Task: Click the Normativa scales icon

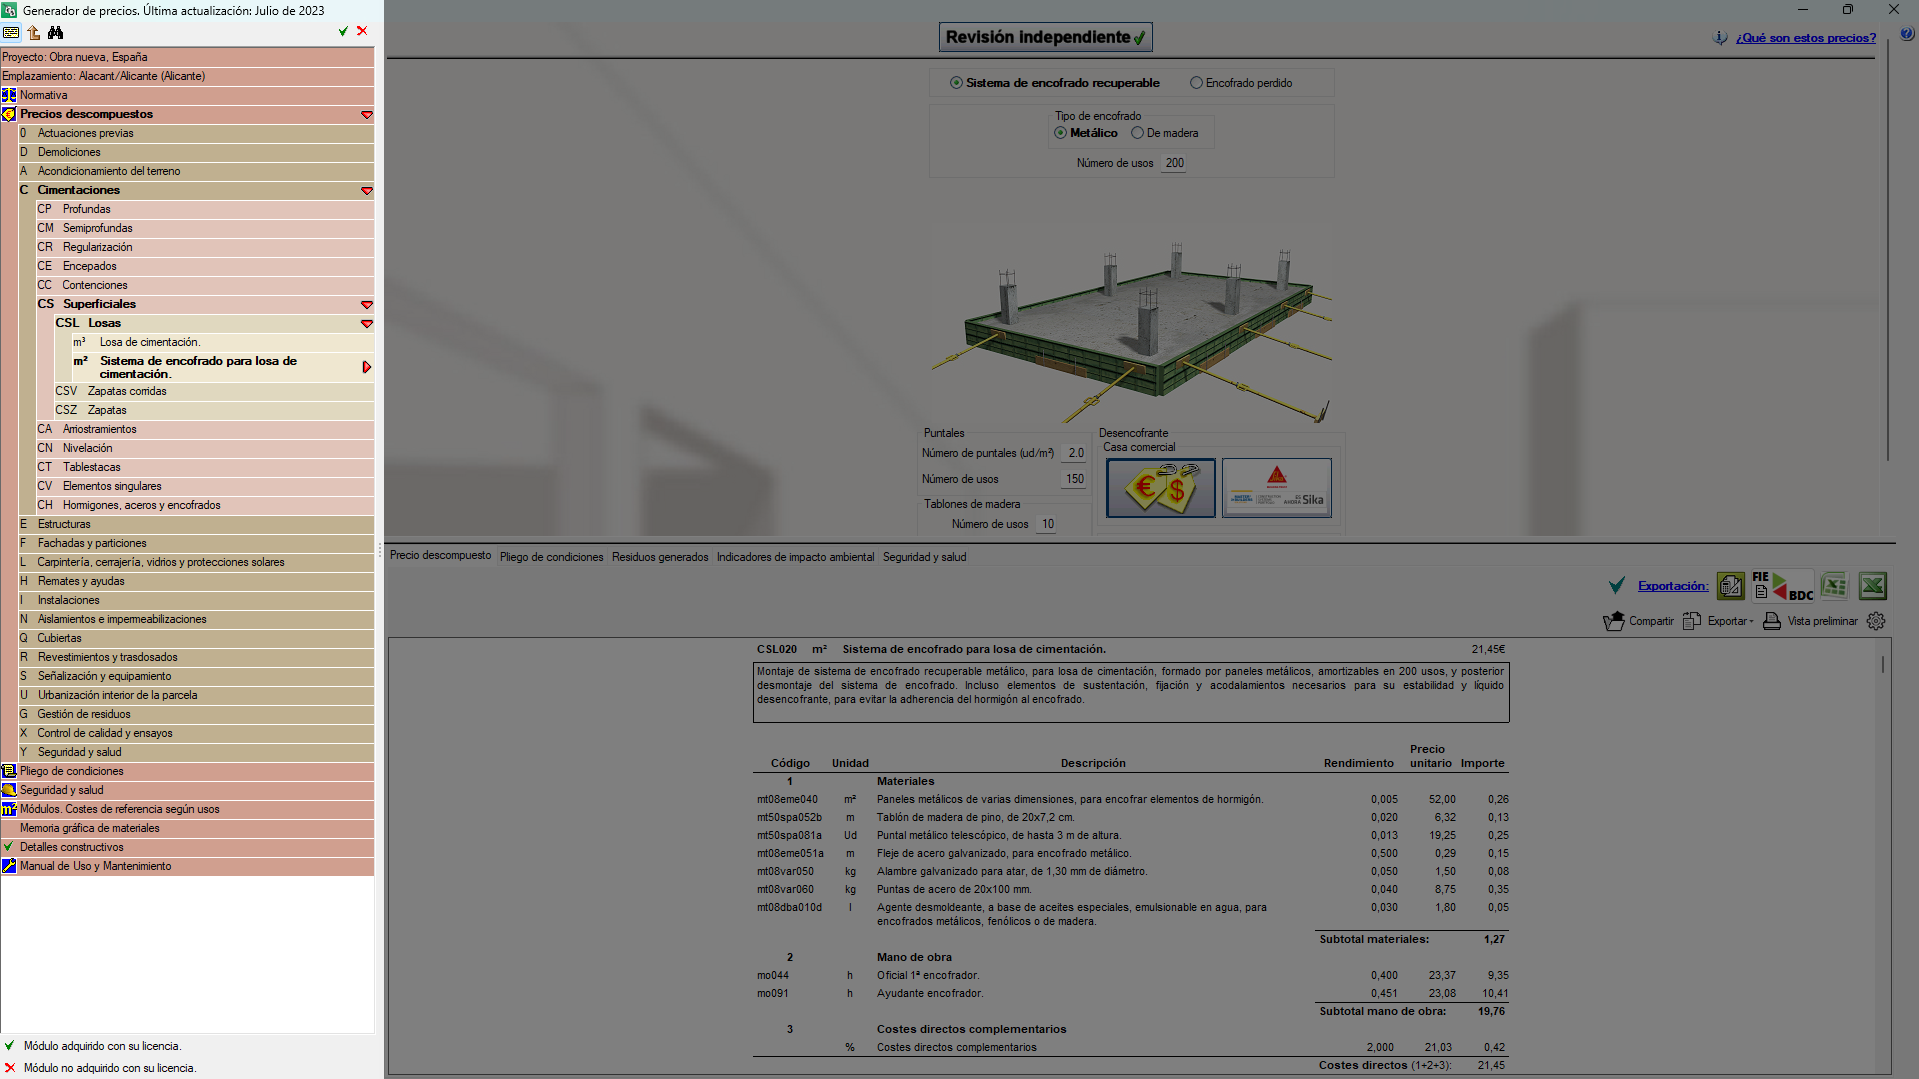Action: pyautogui.click(x=9, y=95)
